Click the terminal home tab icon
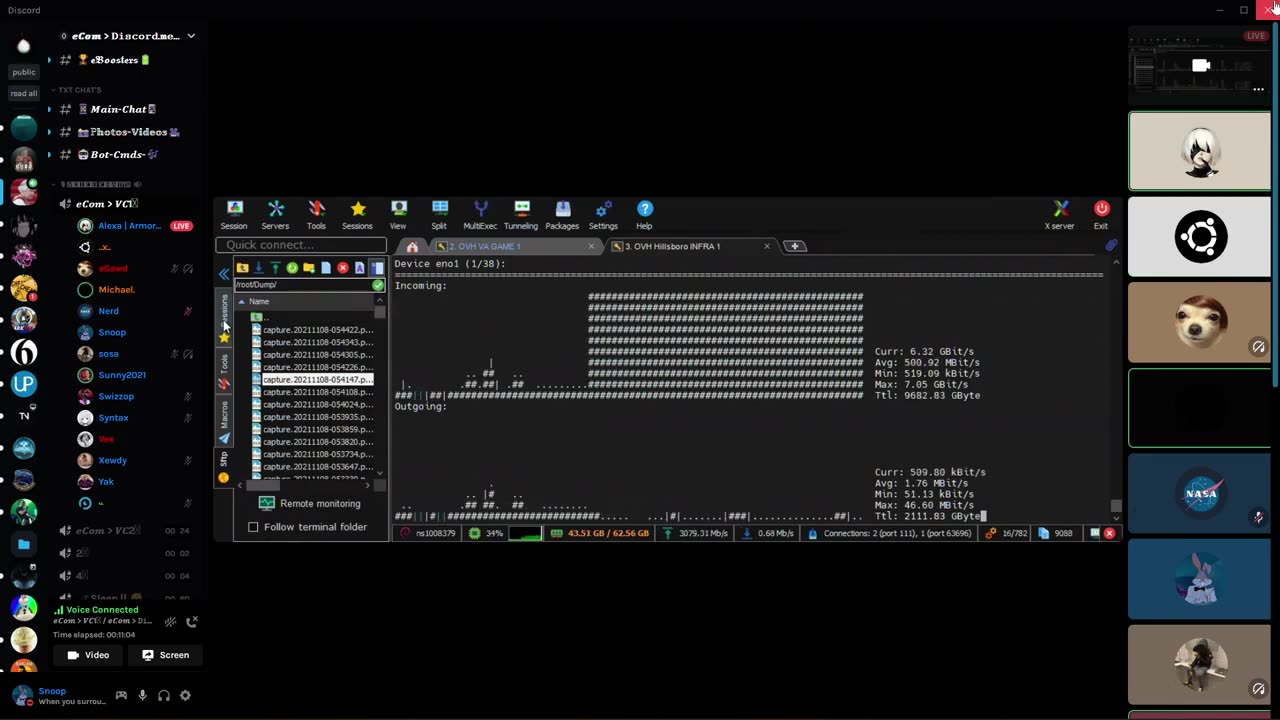 click(412, 247)
